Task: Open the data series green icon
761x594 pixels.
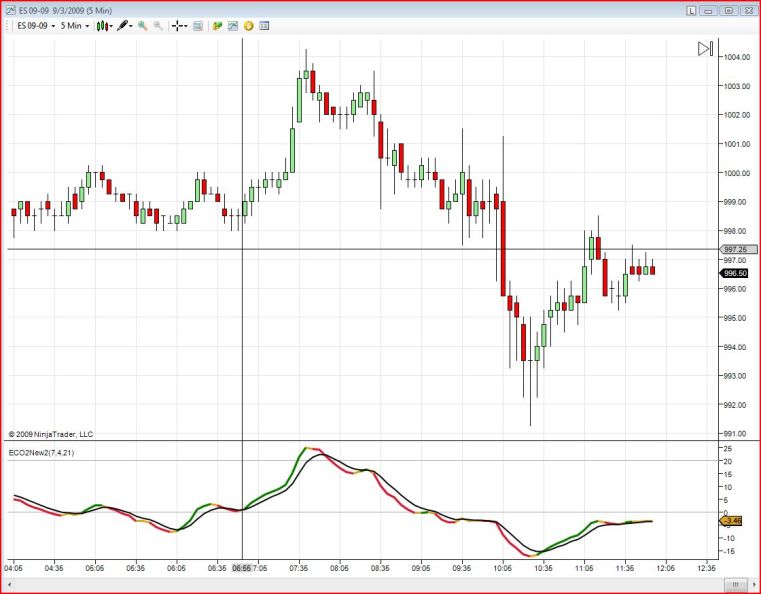Action: click(217, 26)
